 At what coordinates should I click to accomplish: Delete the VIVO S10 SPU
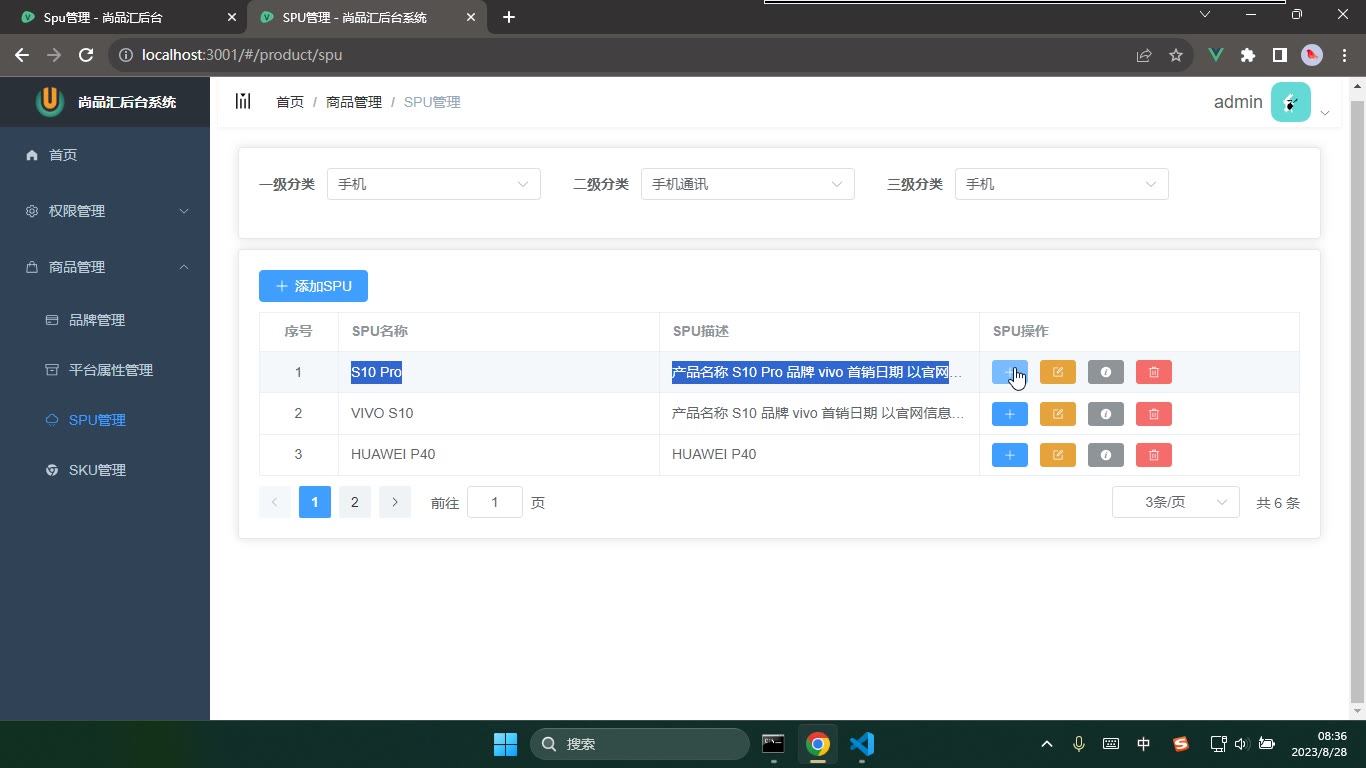click(1153, 414)
